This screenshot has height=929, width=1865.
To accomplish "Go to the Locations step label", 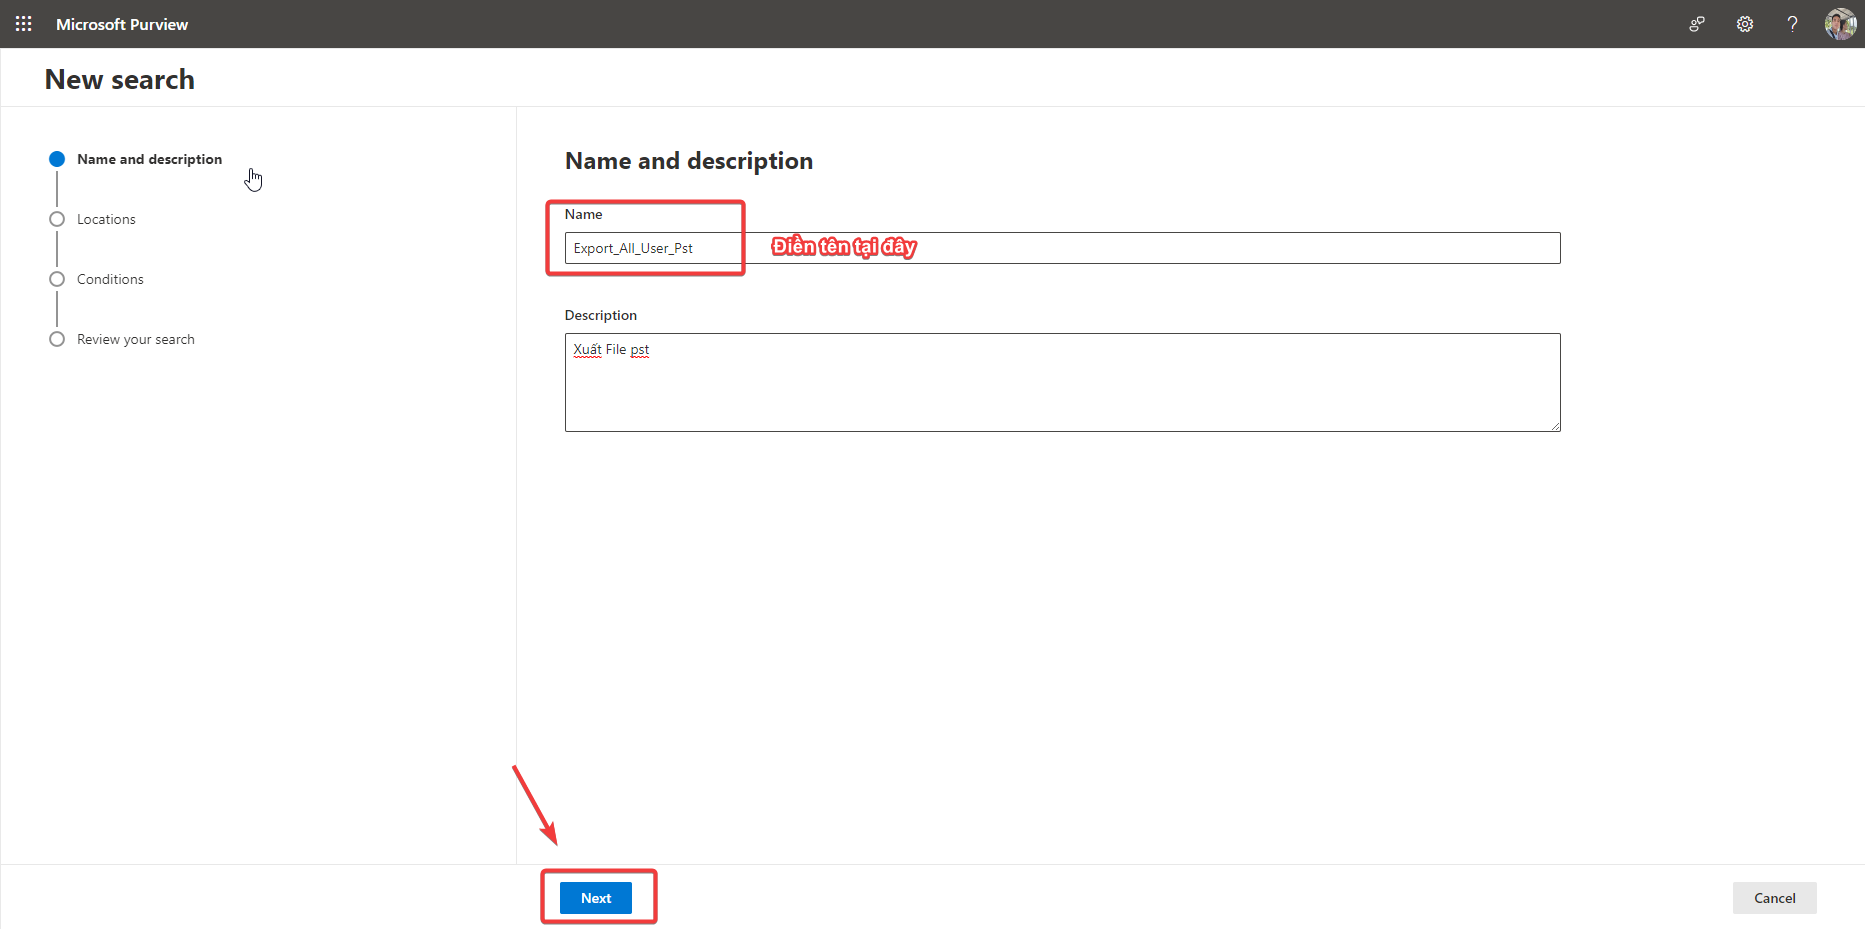I will pyautogui.click(x=106, y=219).
